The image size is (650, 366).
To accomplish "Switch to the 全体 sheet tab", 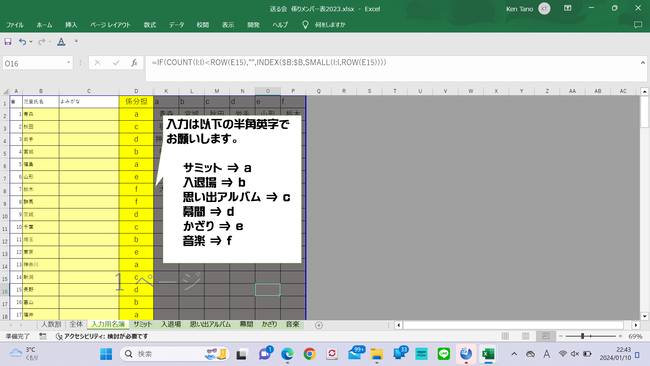I will click(x=76, y=324).
